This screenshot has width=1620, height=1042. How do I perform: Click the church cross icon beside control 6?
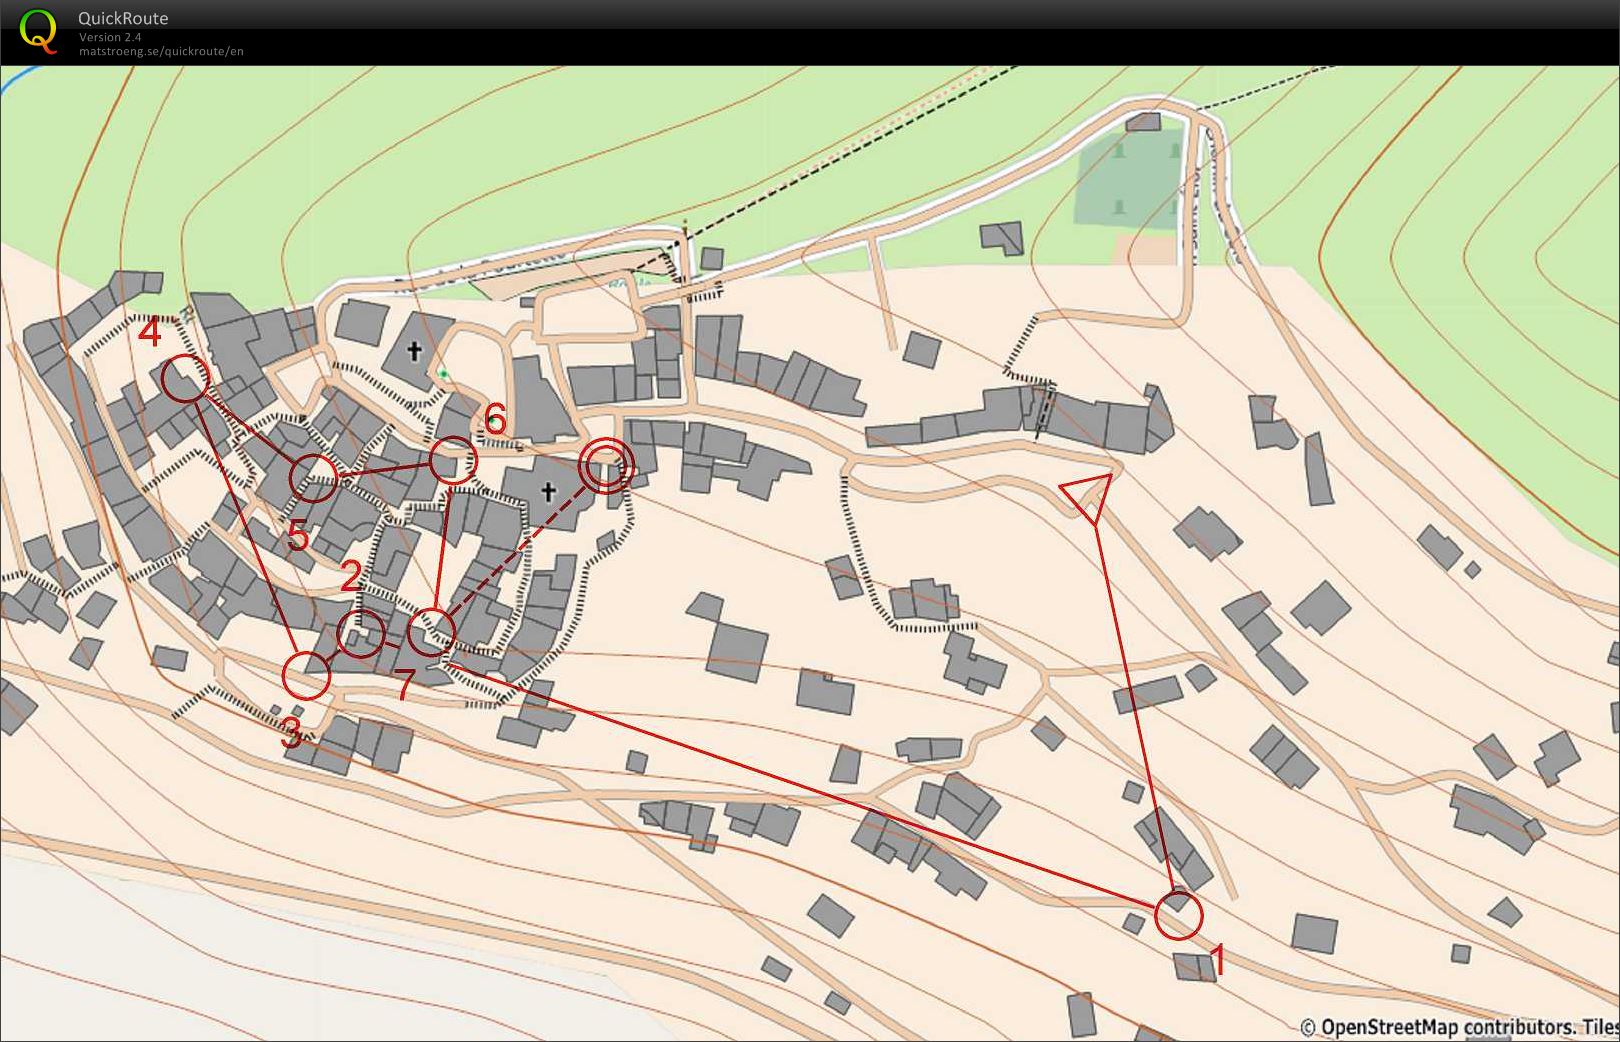414,351
